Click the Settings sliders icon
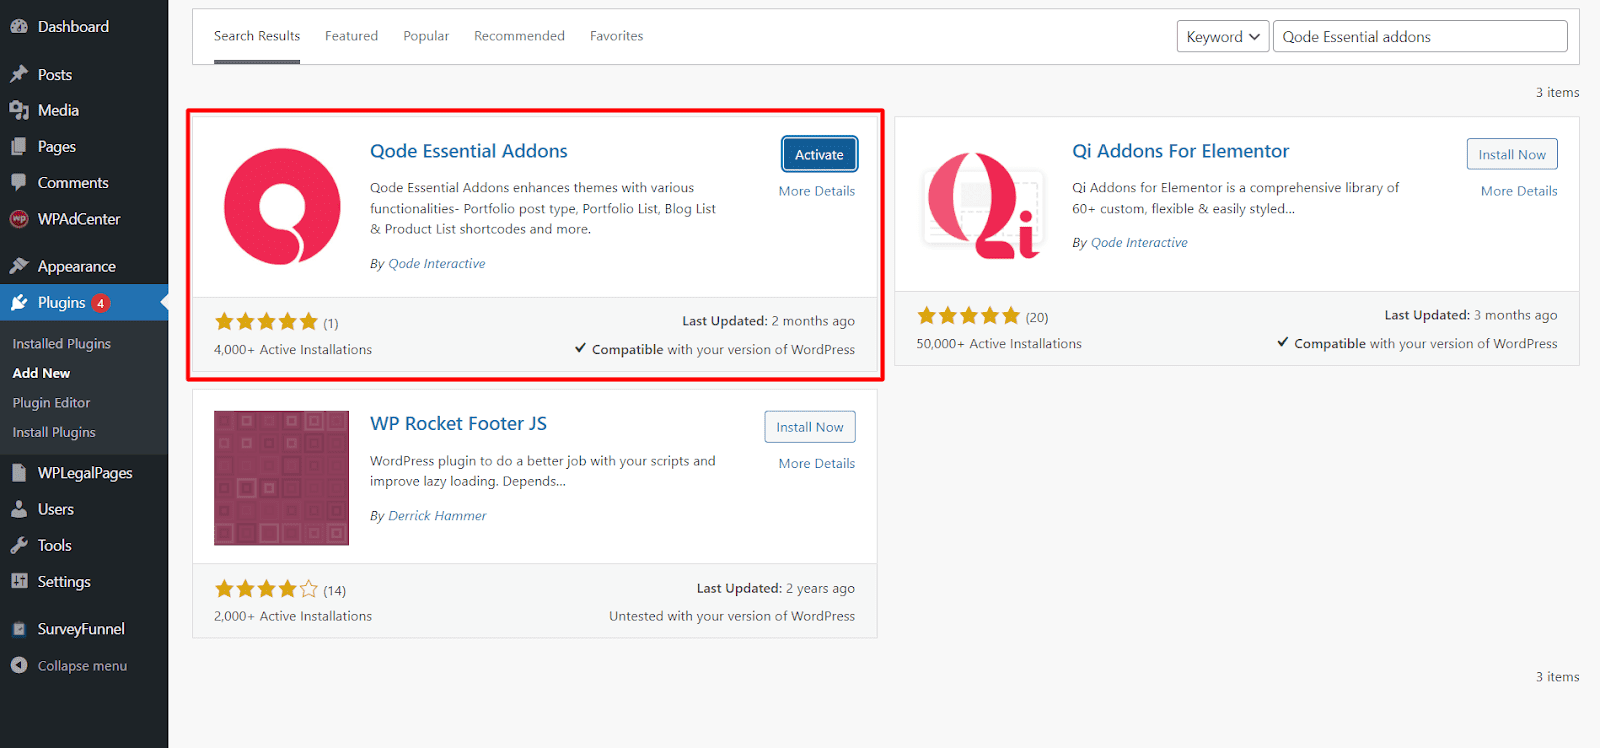 [19, 581]
